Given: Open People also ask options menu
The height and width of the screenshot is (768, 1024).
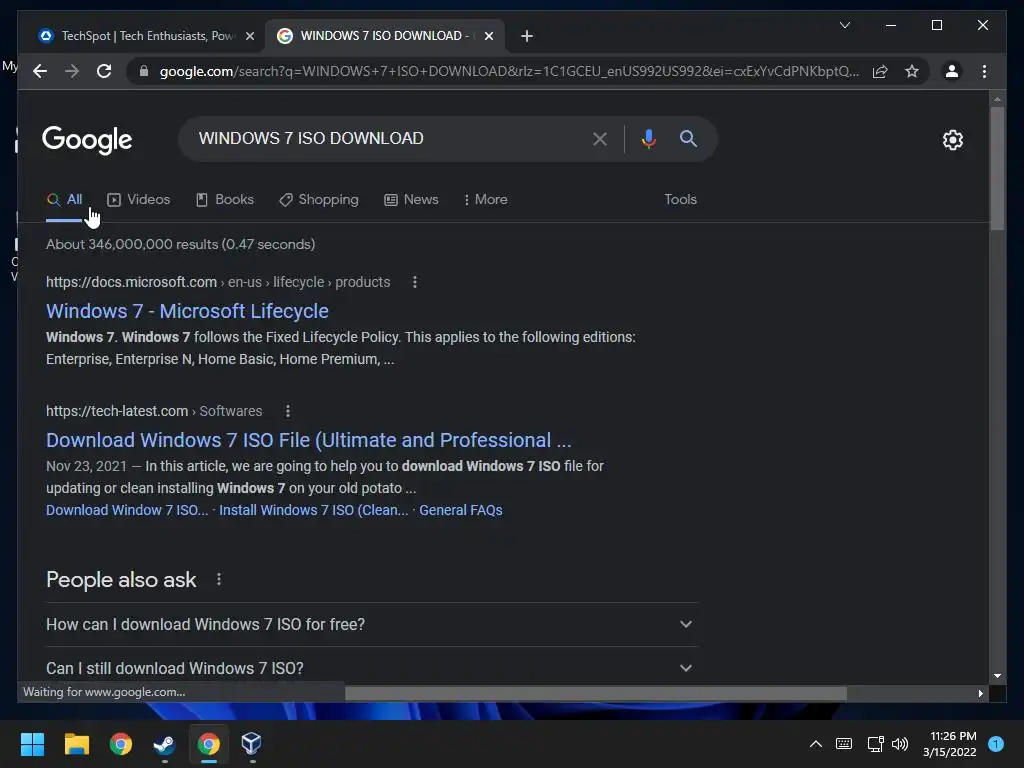Looking at the screenshot, I should click(219, 579).
